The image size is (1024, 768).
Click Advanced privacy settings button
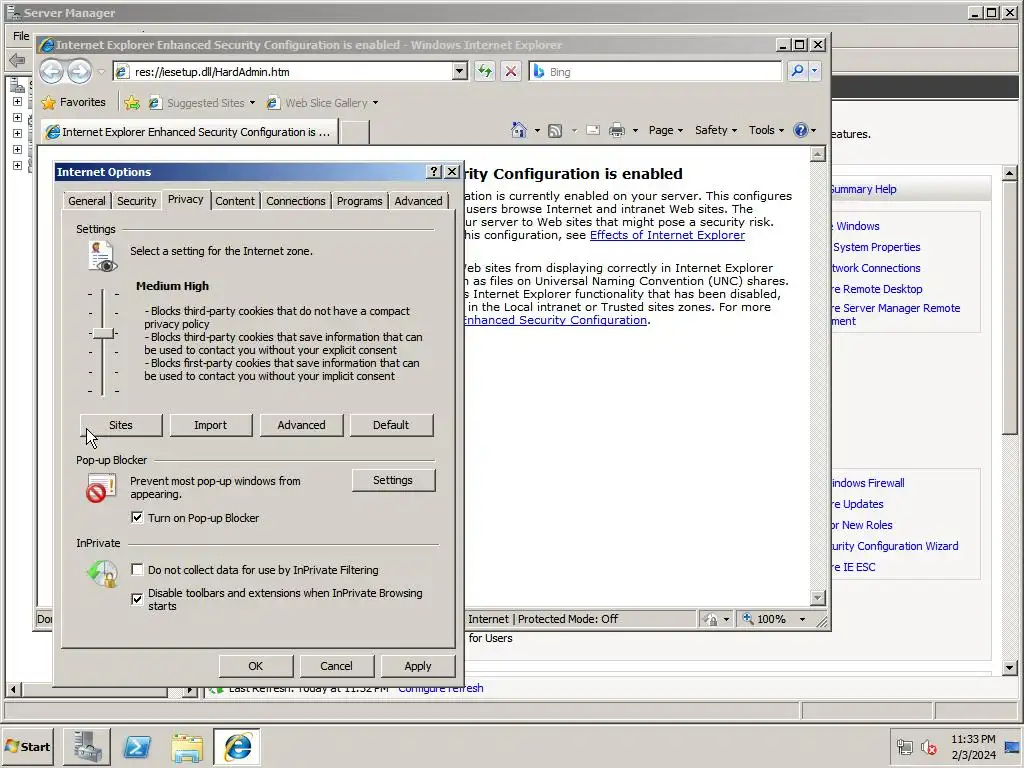(x=301, y=425)
